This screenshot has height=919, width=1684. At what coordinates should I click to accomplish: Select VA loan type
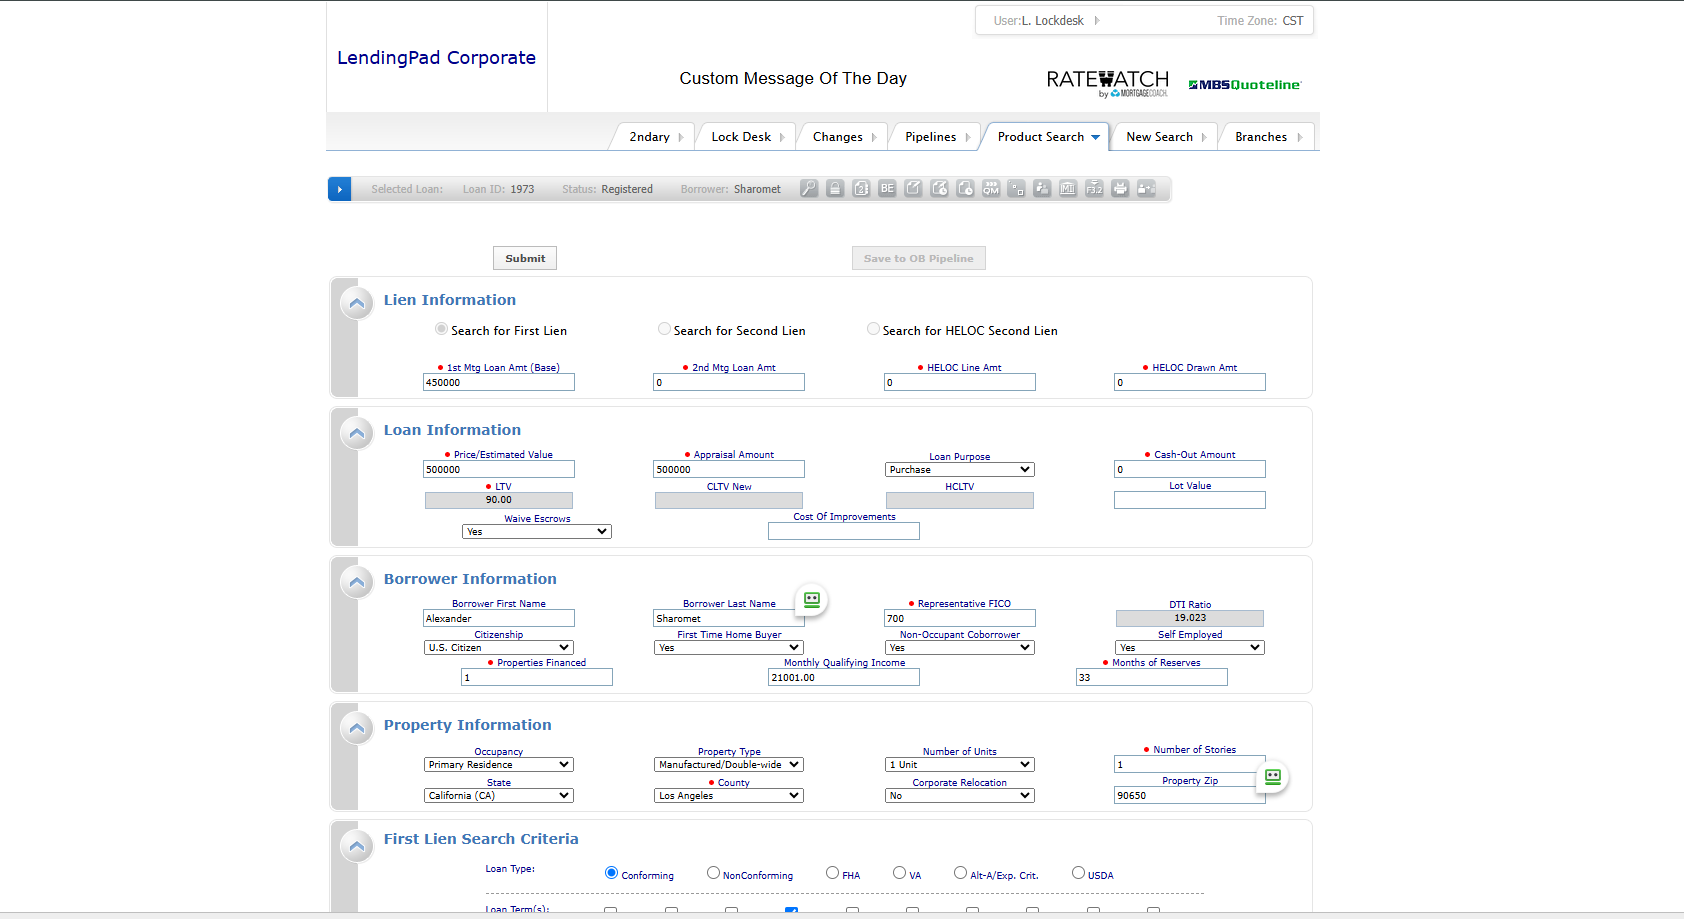point(899,873)
